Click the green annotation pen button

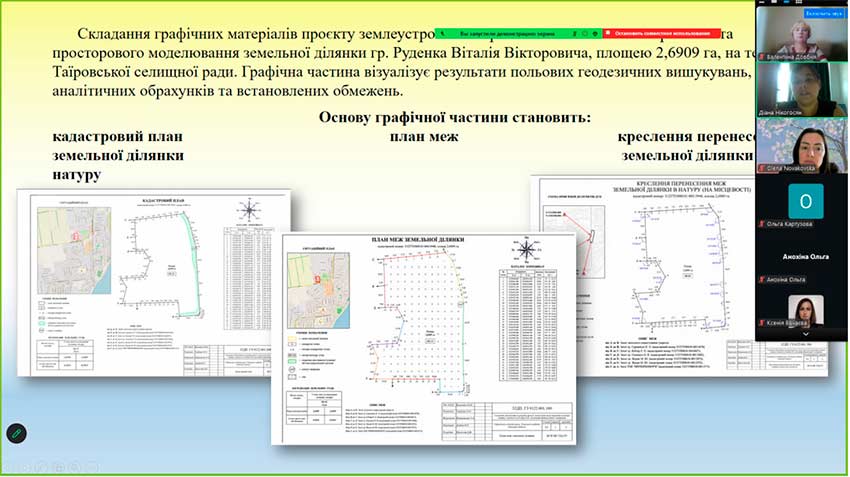click(x=16, y=434)
